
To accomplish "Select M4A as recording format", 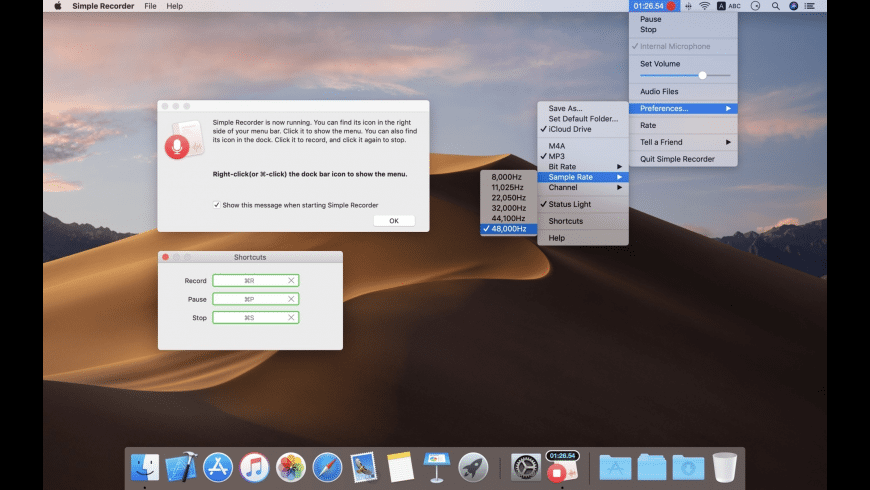I will click(583, 146).
